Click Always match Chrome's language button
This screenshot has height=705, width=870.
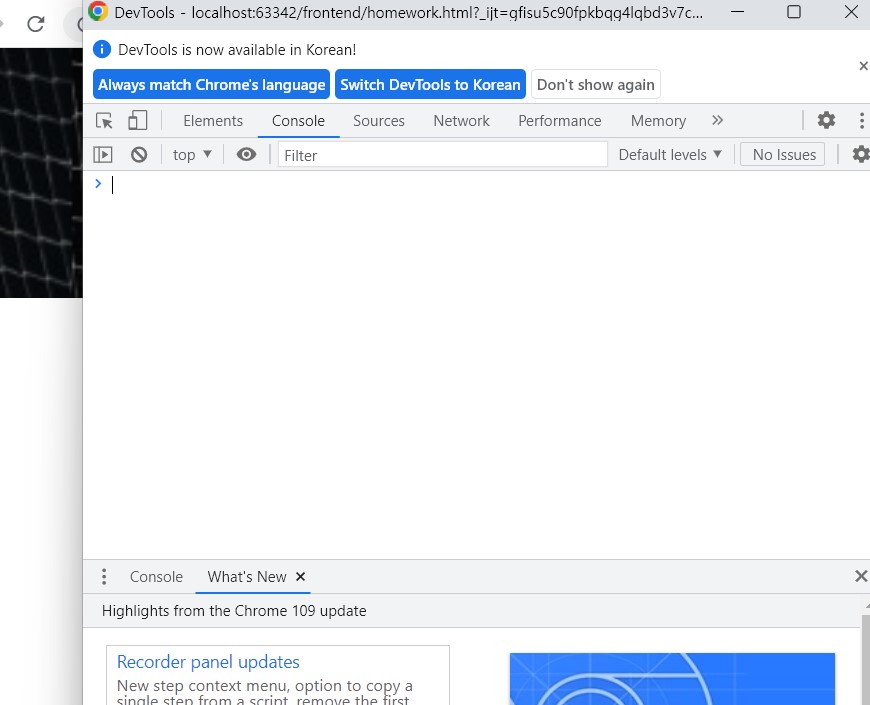click(211, 84)
